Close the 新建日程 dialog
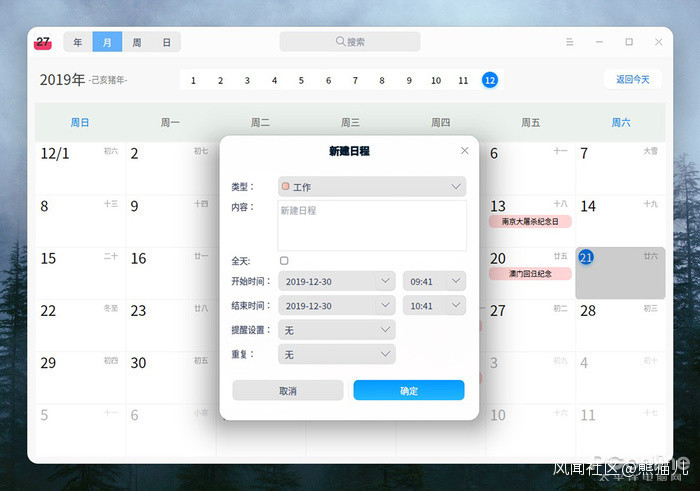The image size is (700, 491). click(x=465, y=151)
